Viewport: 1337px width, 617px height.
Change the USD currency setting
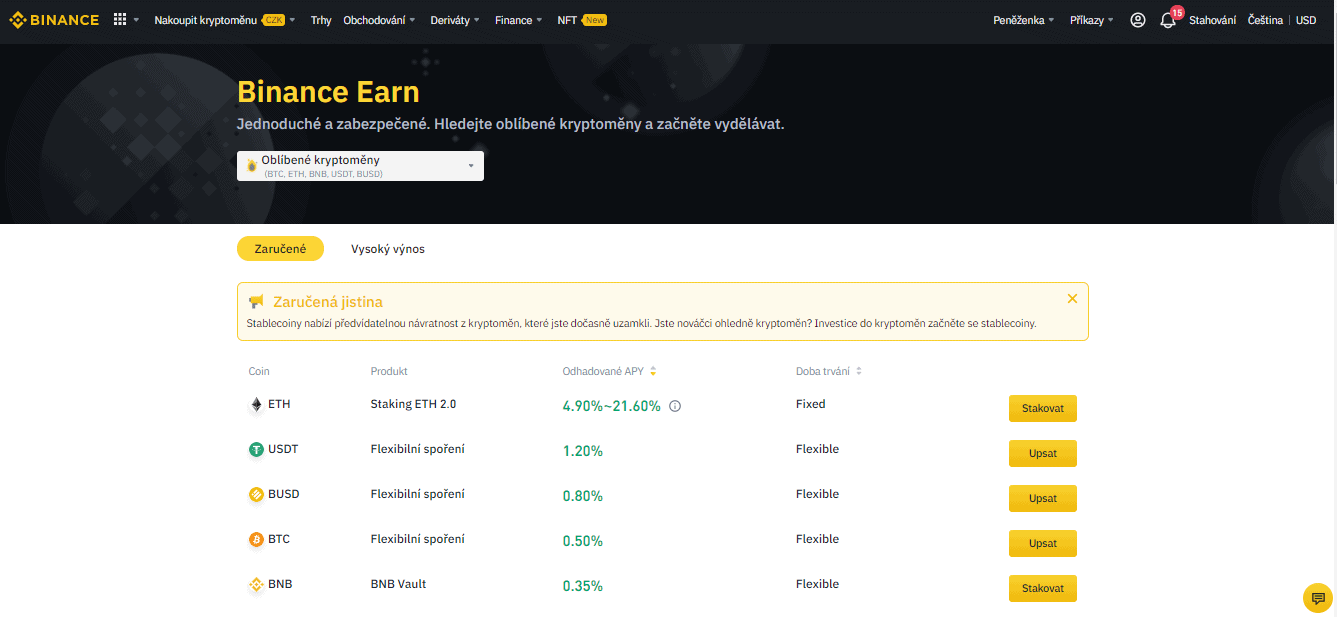(x=1306, y=20)
